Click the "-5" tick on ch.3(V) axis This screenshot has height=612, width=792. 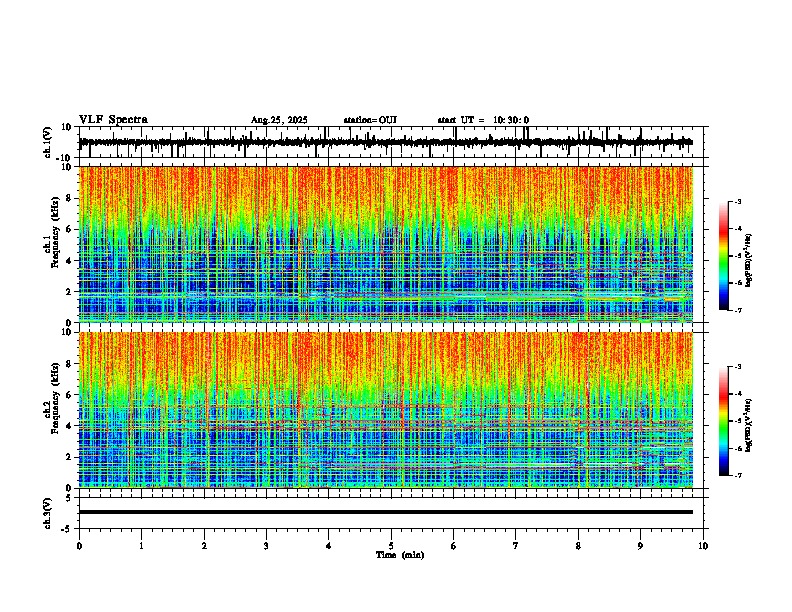pyautogui.click(x=67, y=529)
